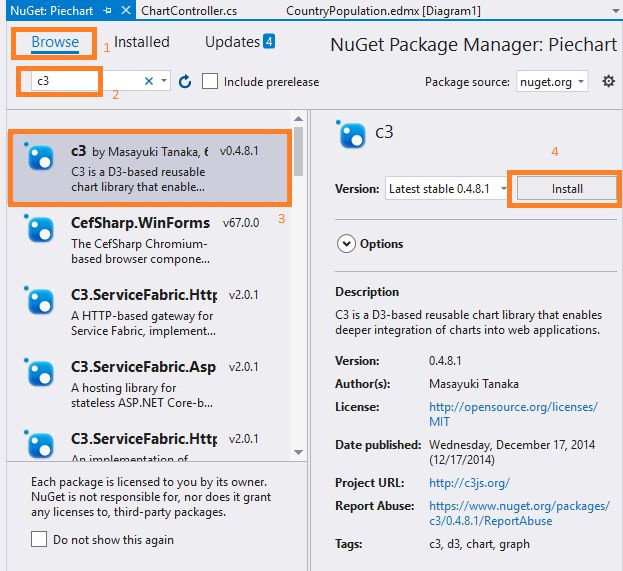This screenshot has height=571, width=623.
Task: Select the ChartController.cs document tab
Action: [189, 10]
